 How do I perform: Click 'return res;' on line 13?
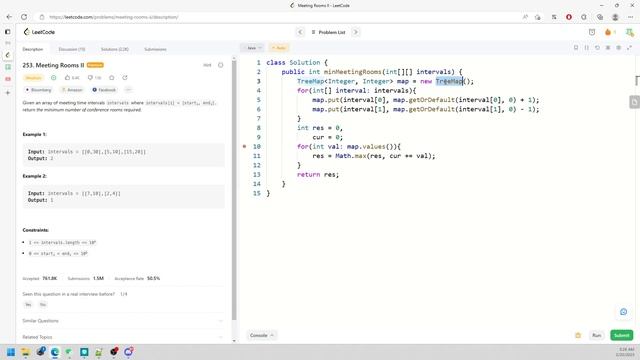(318, 174)
